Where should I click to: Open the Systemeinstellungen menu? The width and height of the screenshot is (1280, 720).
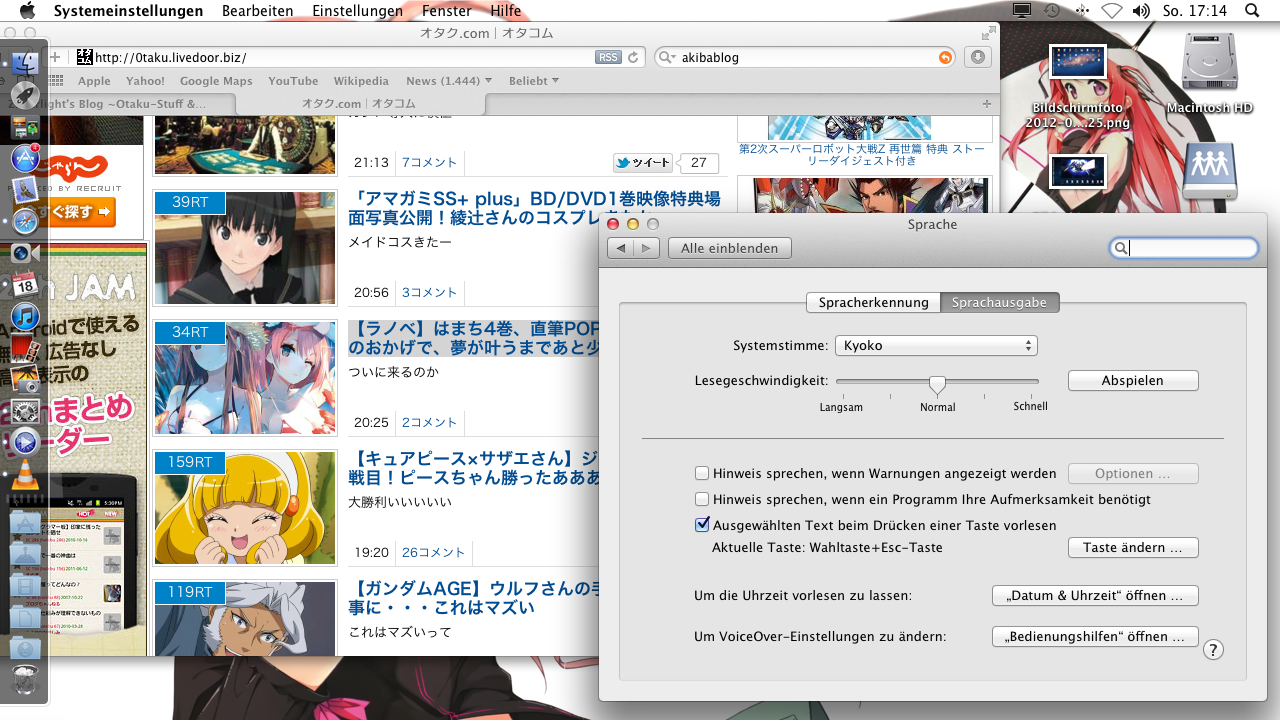128,11
